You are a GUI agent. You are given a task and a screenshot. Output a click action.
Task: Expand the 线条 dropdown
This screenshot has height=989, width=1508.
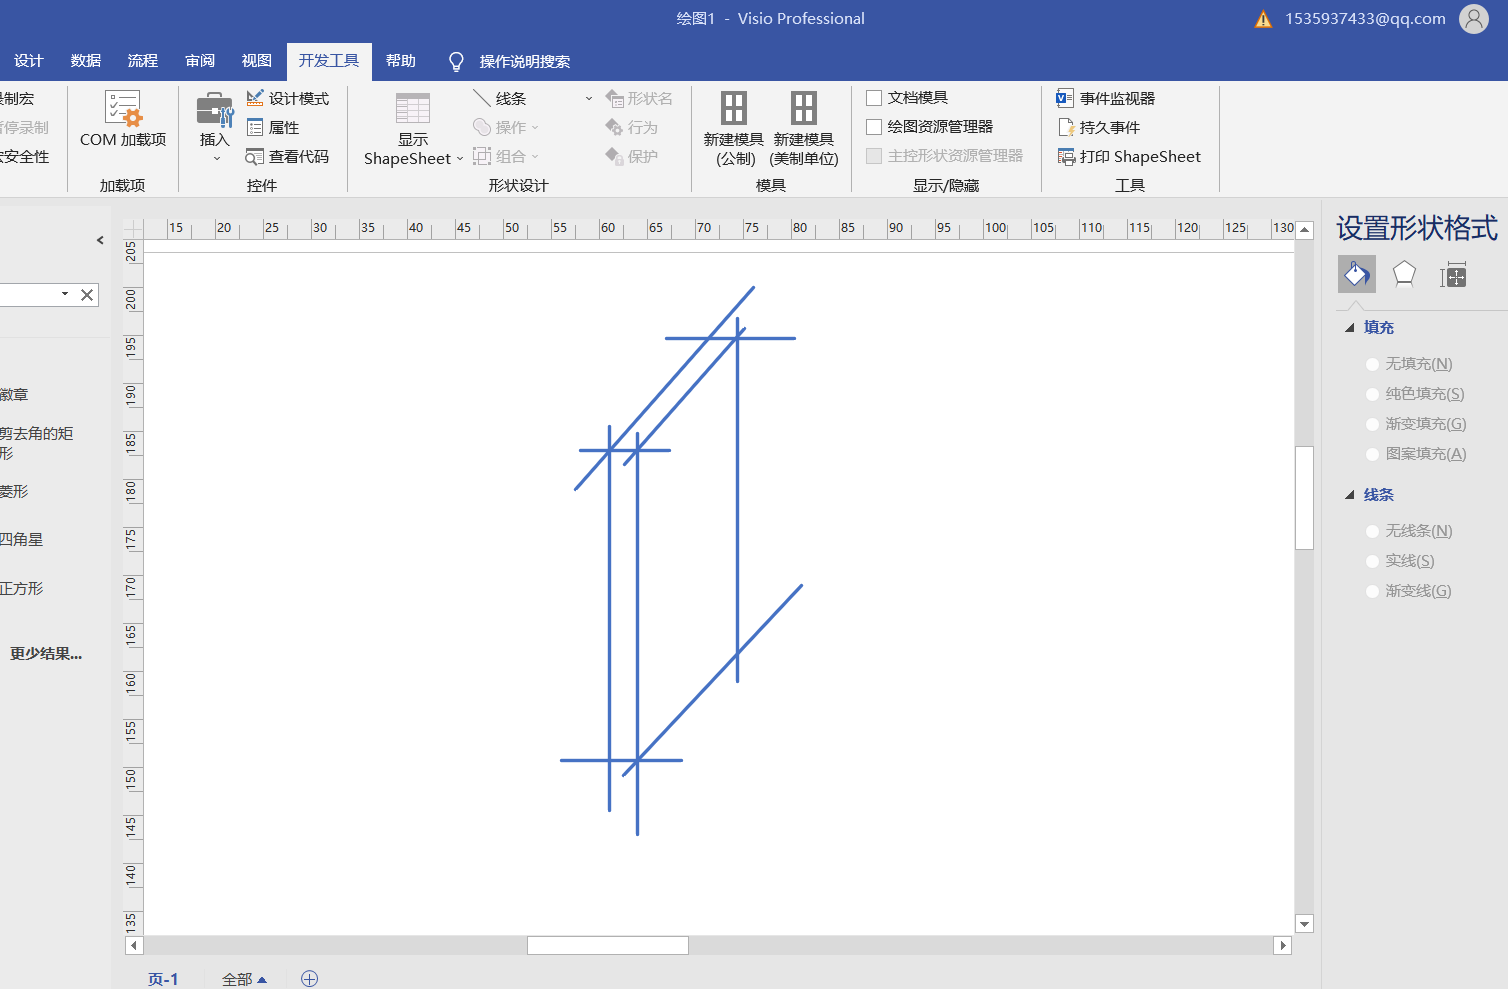coord(588,98)
